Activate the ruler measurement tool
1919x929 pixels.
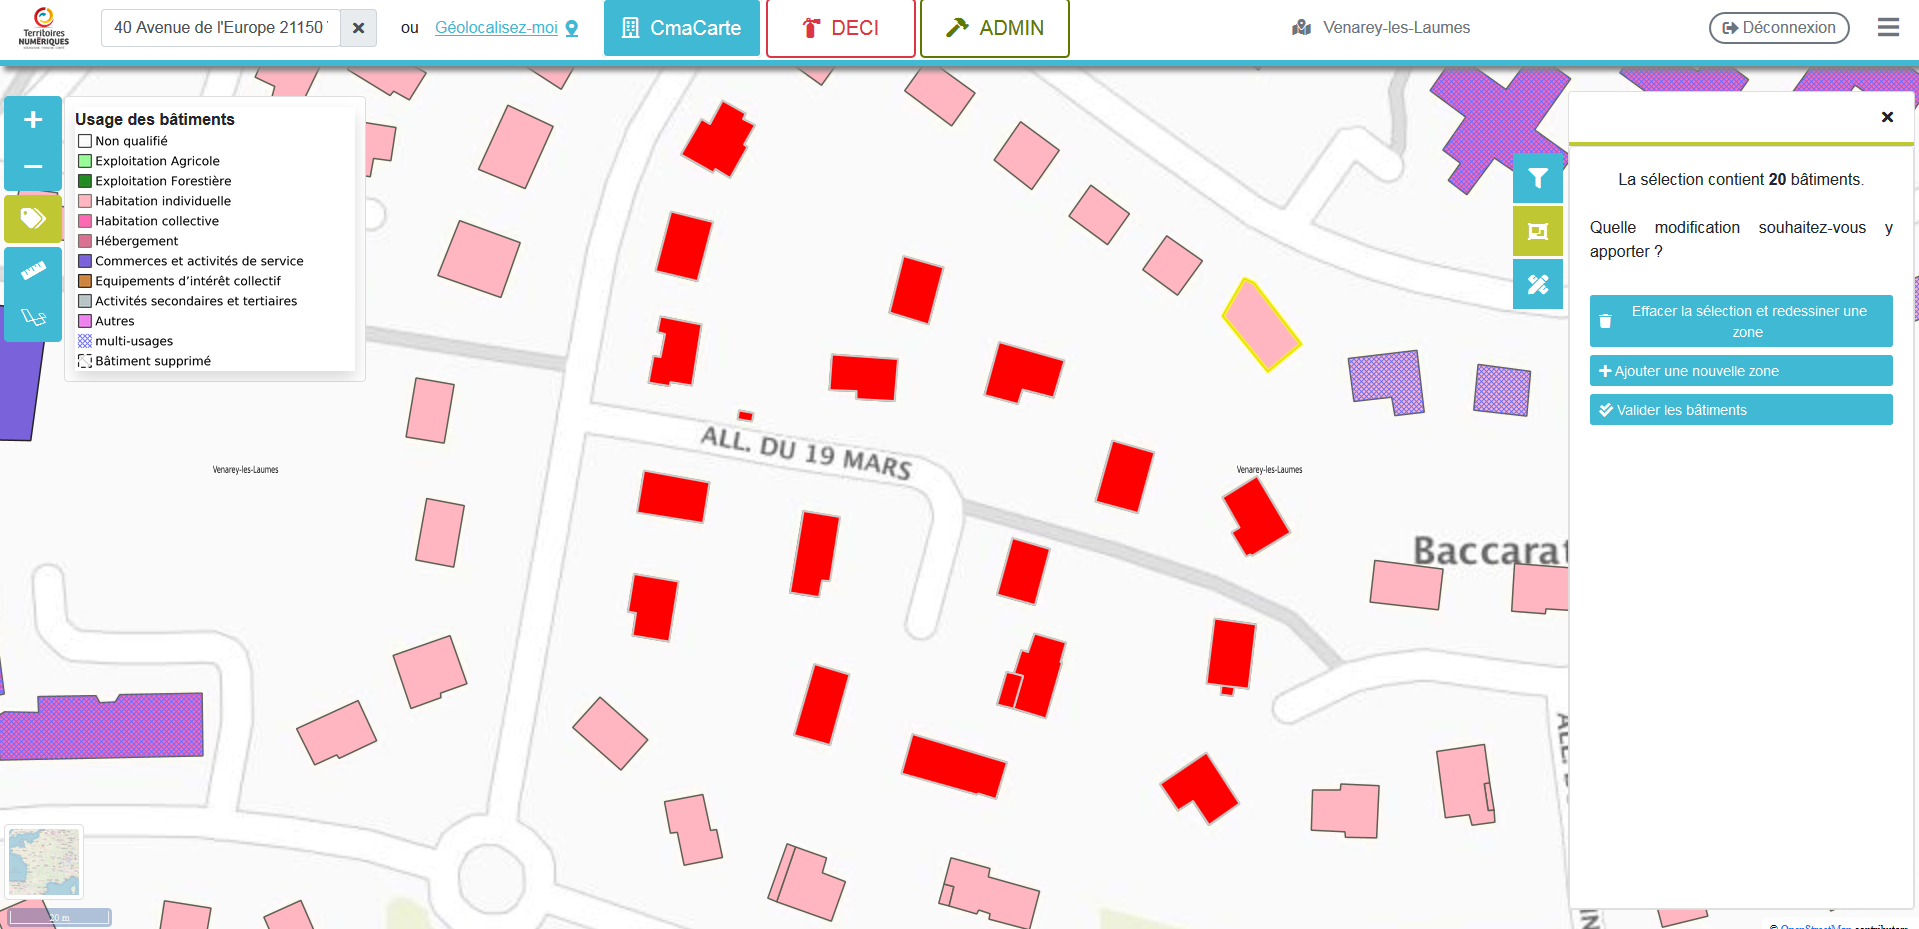[x=33, y=270]
